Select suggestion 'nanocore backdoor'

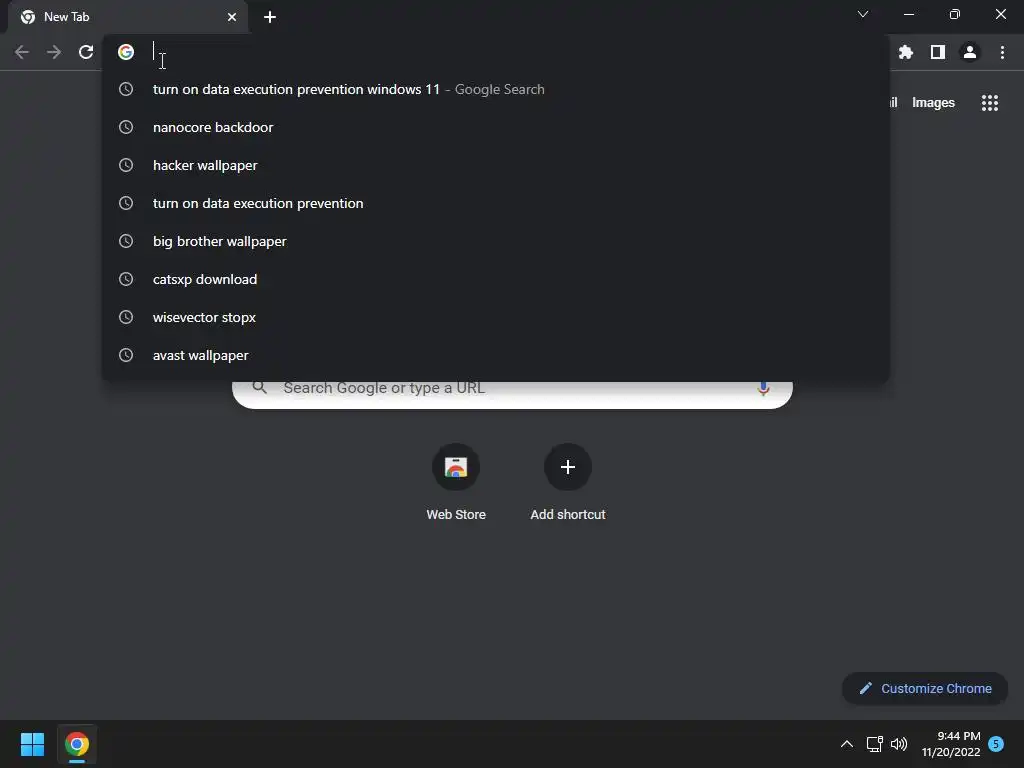coord(496,127)
